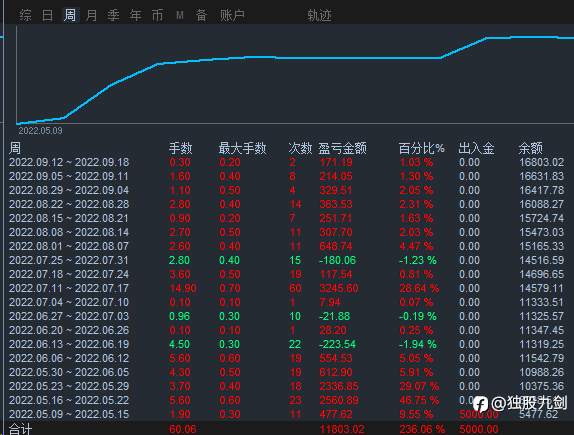Open the 备 notes tab
The height and width of the screenshot is (435, 574).
coord(201,15)
